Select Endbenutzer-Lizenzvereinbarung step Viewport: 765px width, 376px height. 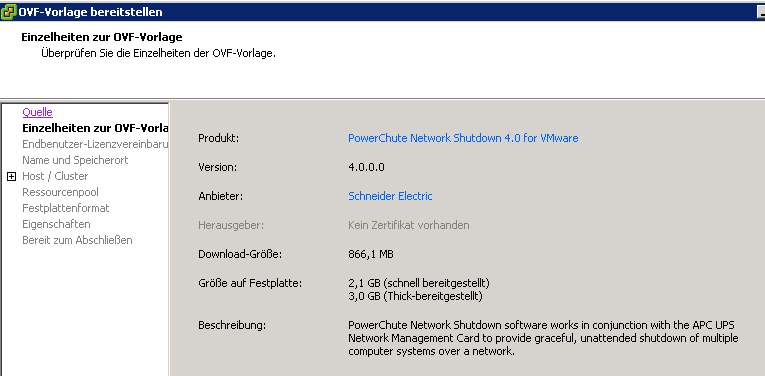pos(95,144)
